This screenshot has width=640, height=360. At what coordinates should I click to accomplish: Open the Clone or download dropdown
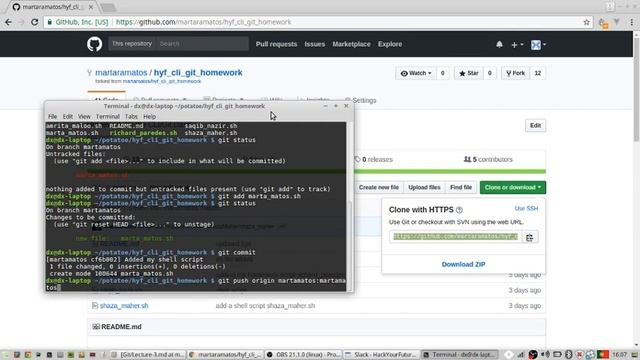click(x=513, y=187)
